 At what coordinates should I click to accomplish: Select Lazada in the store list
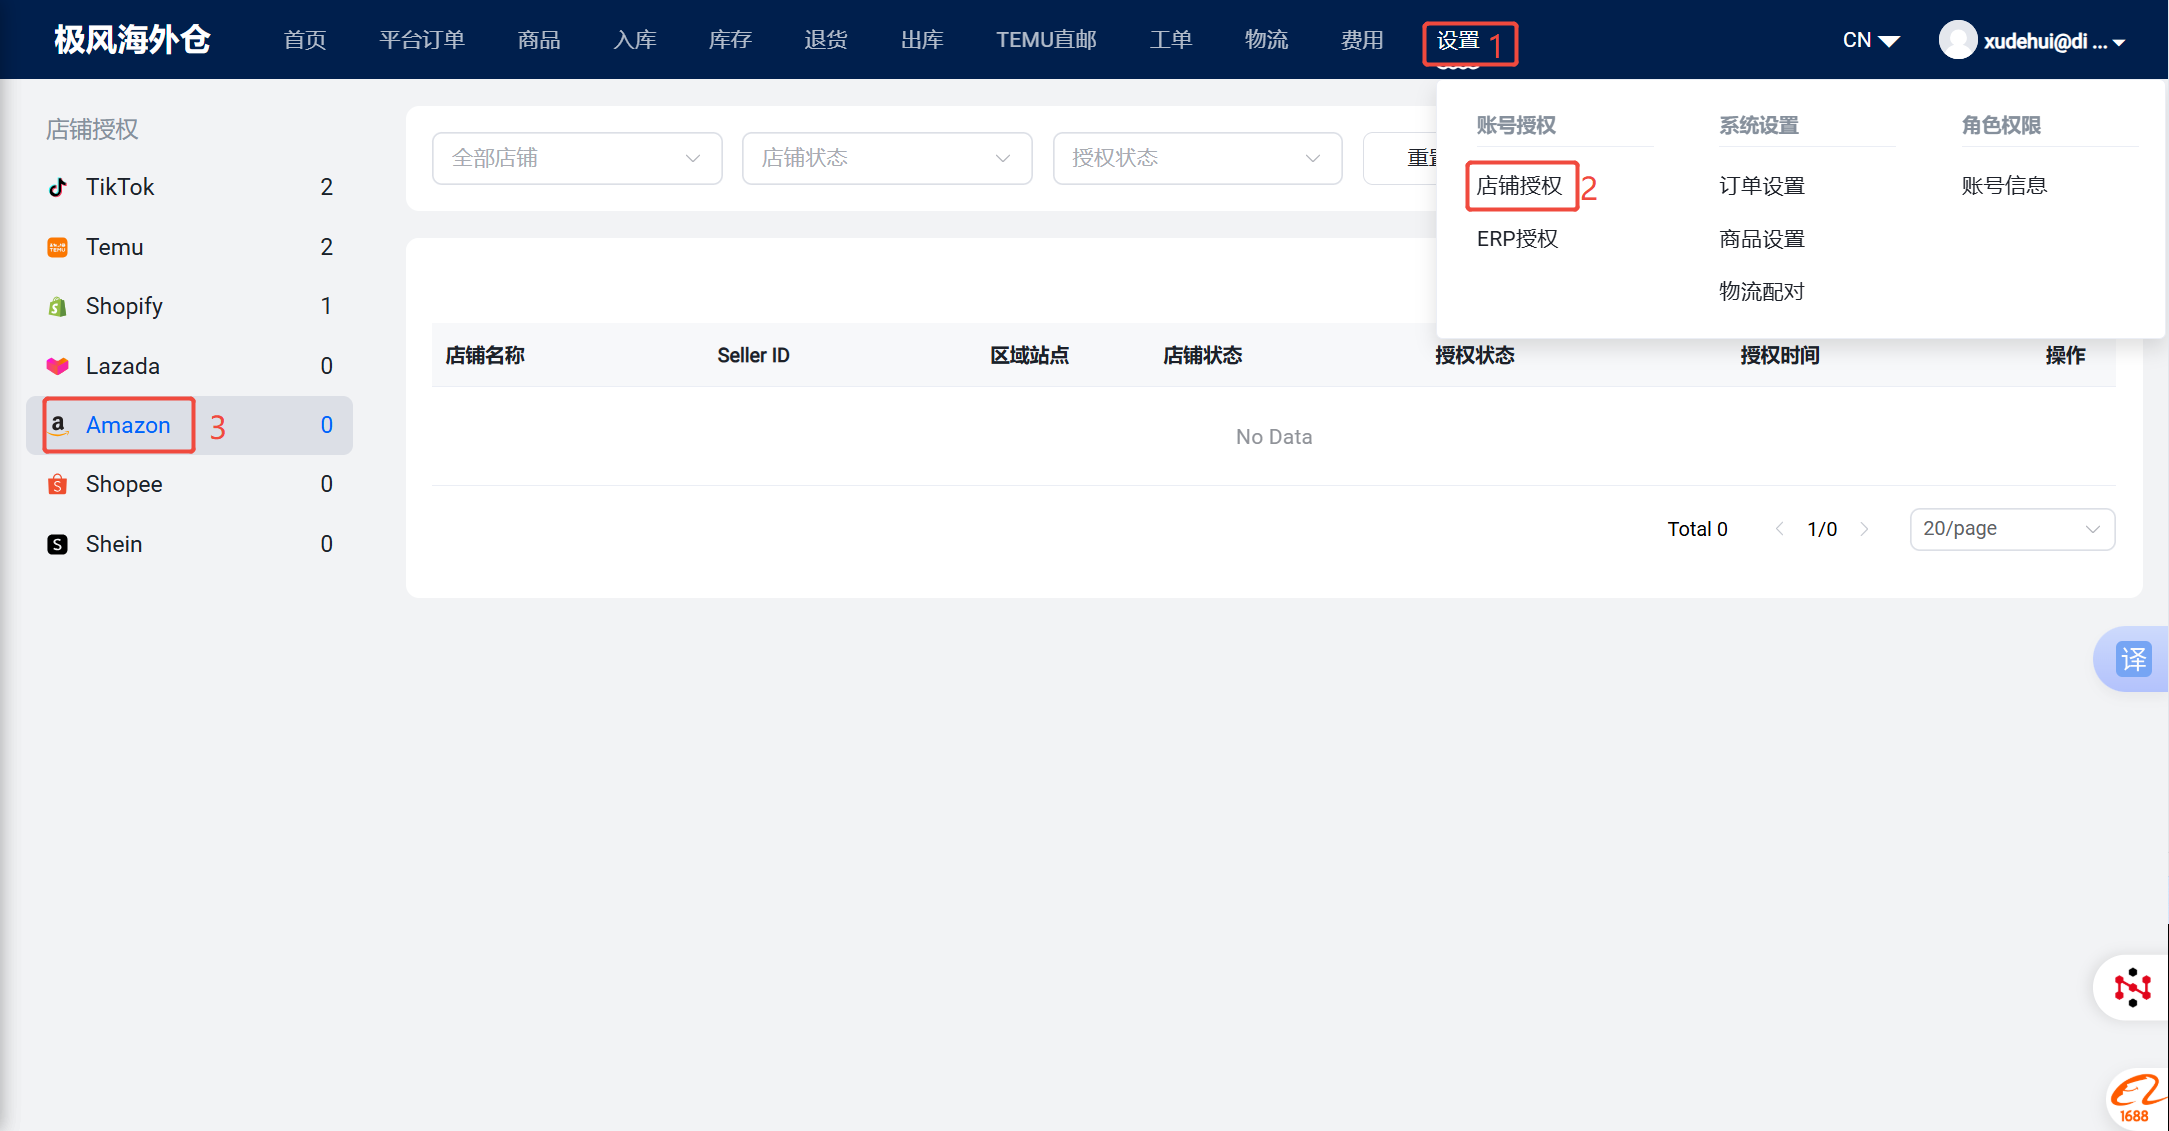pos(190,366)
